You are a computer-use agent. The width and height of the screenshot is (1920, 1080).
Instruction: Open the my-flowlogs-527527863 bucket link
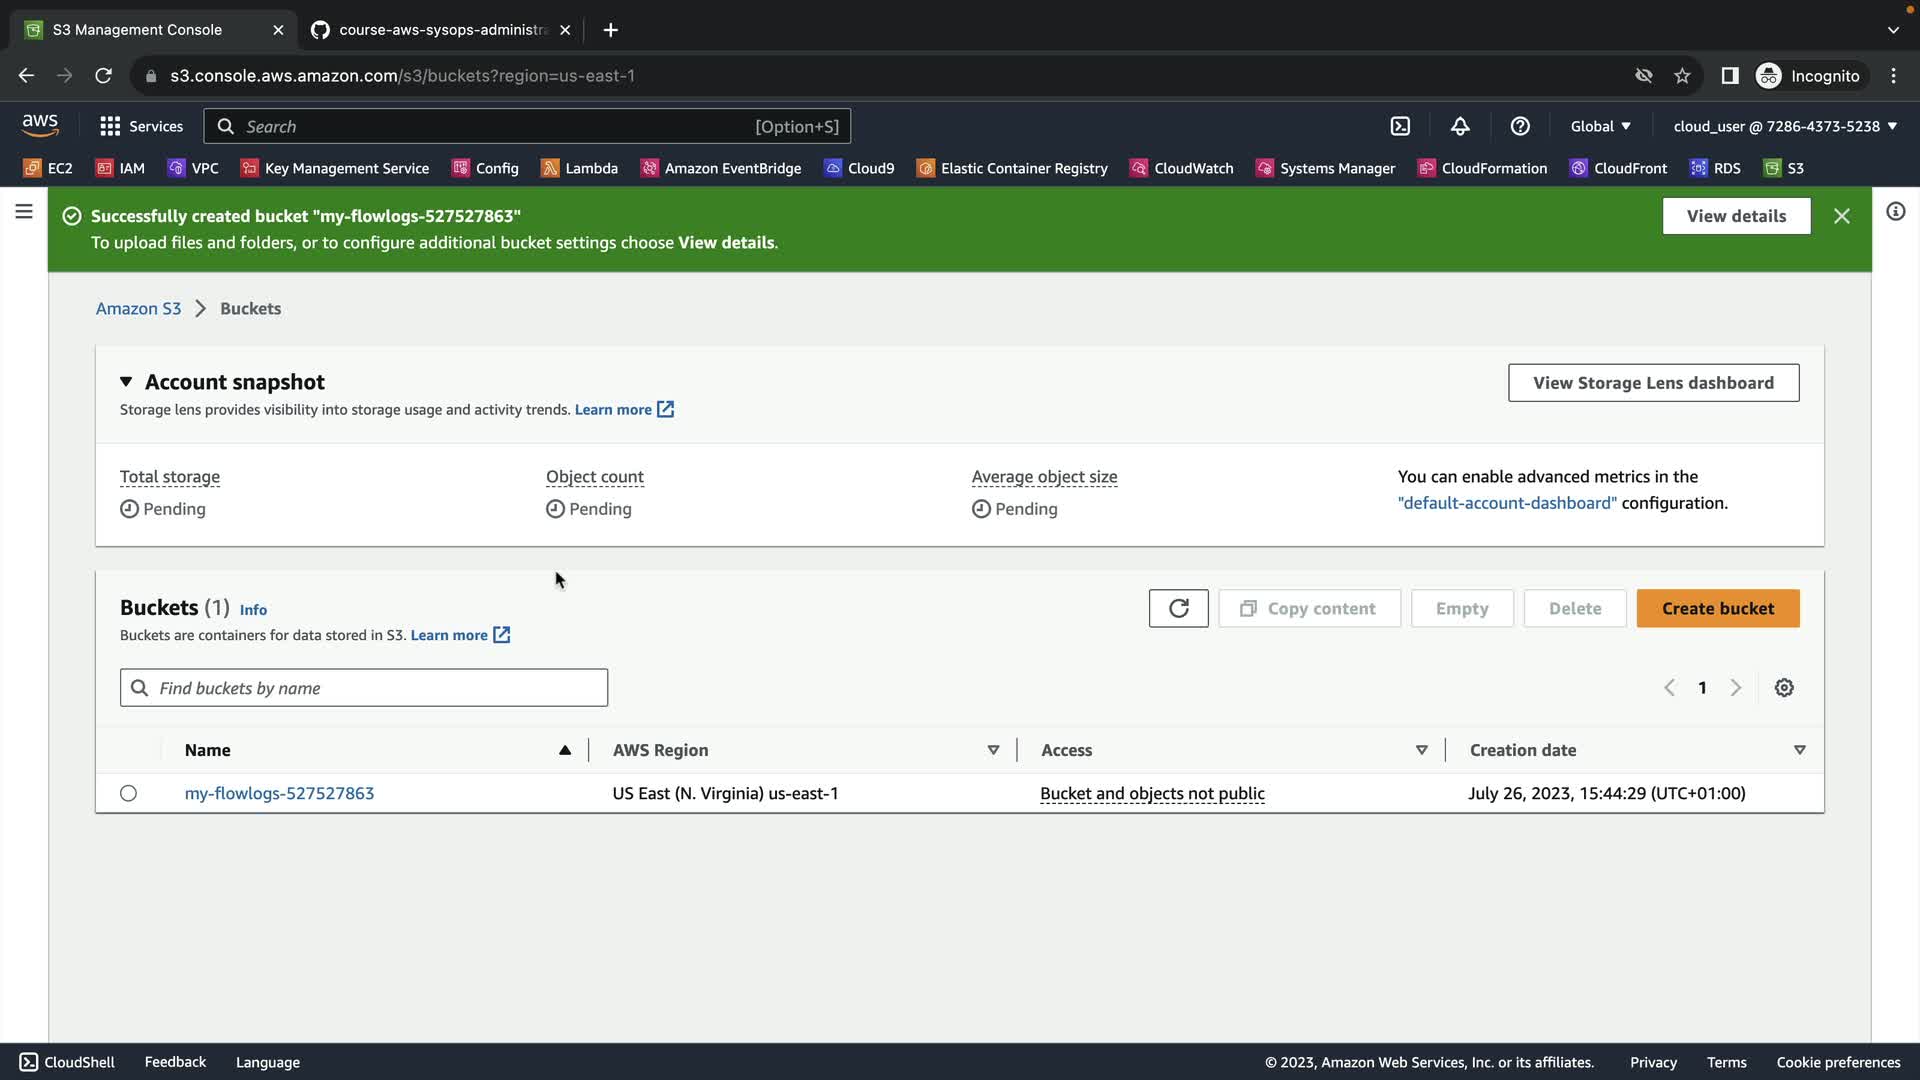(x=279, y=793)
